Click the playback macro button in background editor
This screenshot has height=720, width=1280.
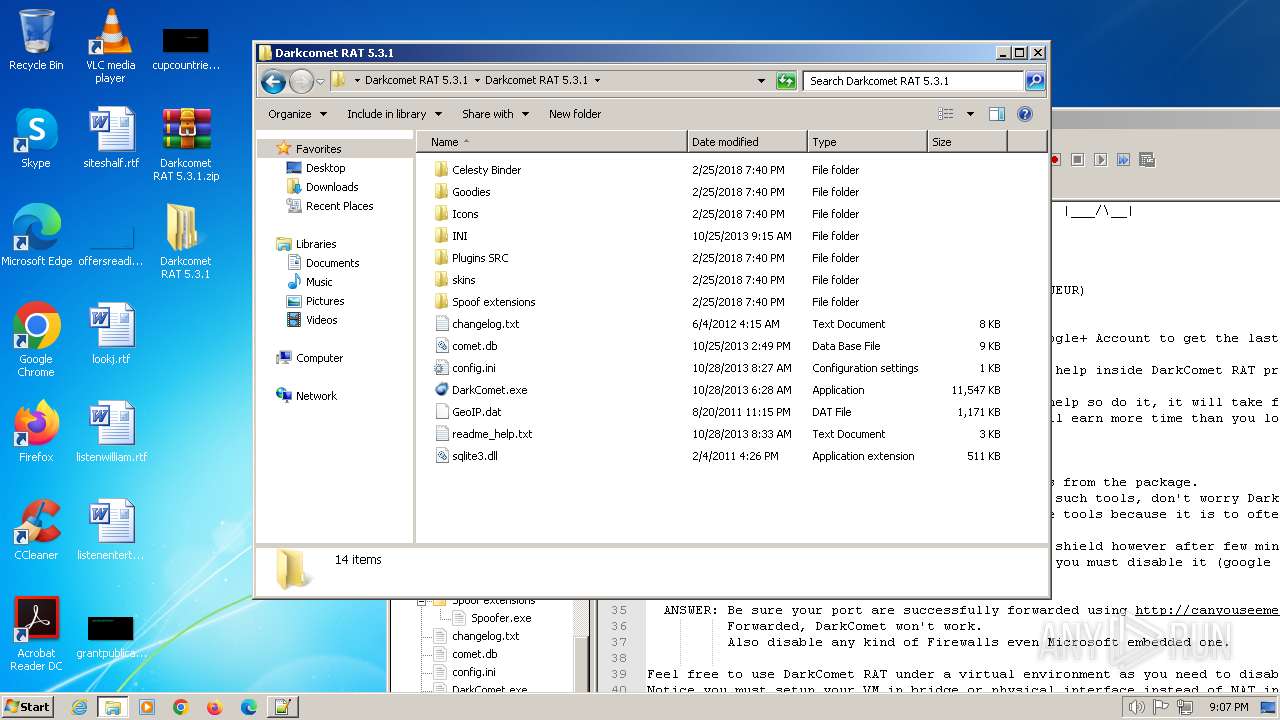tap(1100, 160)
